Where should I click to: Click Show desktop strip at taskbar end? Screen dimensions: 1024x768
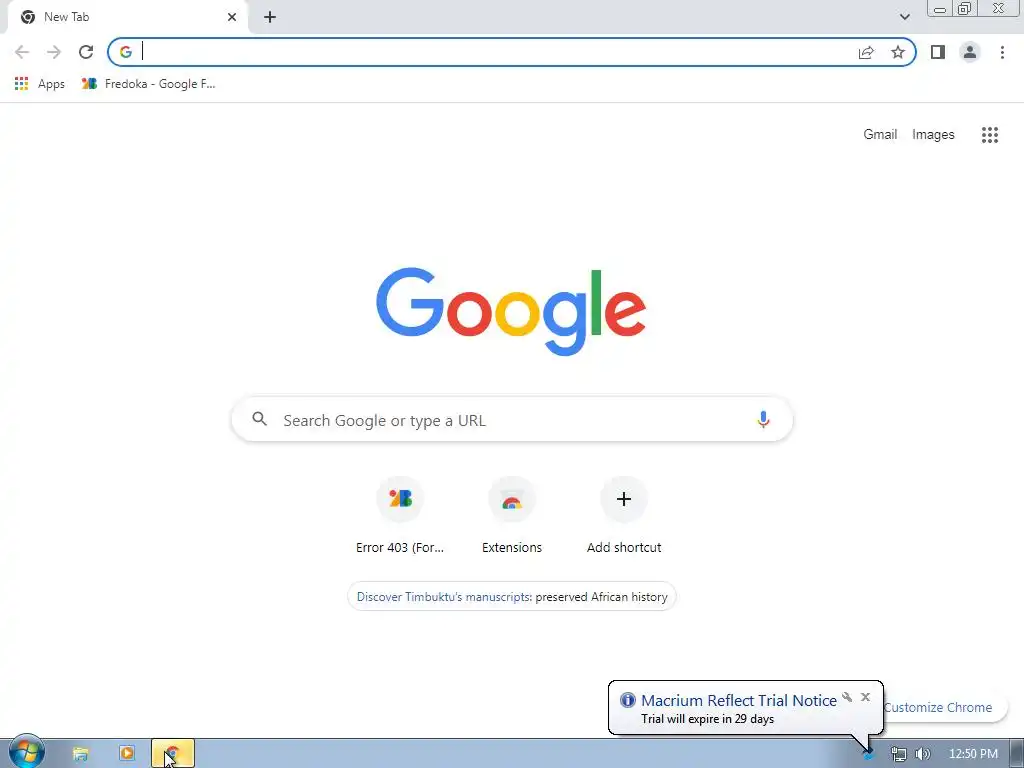1017,754
